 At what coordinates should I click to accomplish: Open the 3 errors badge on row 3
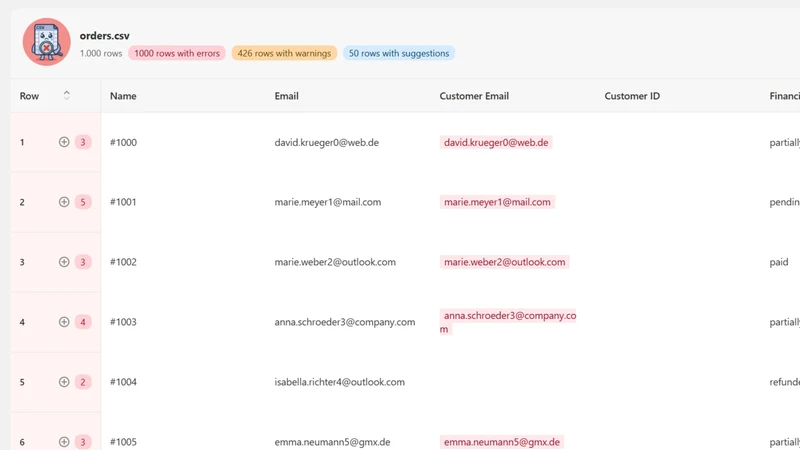(x=83, y=262)
